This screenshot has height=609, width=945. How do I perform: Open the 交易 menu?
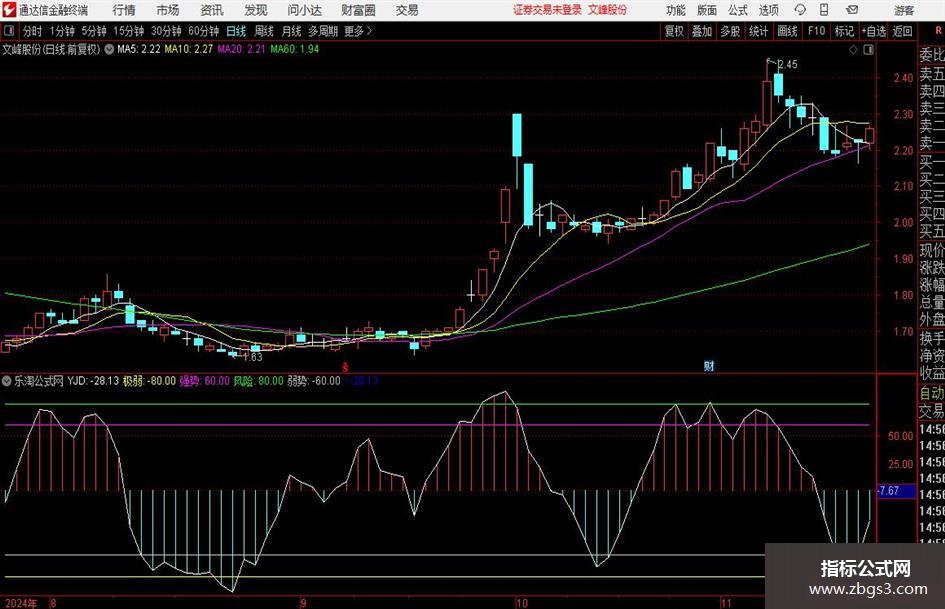[407, 10]
